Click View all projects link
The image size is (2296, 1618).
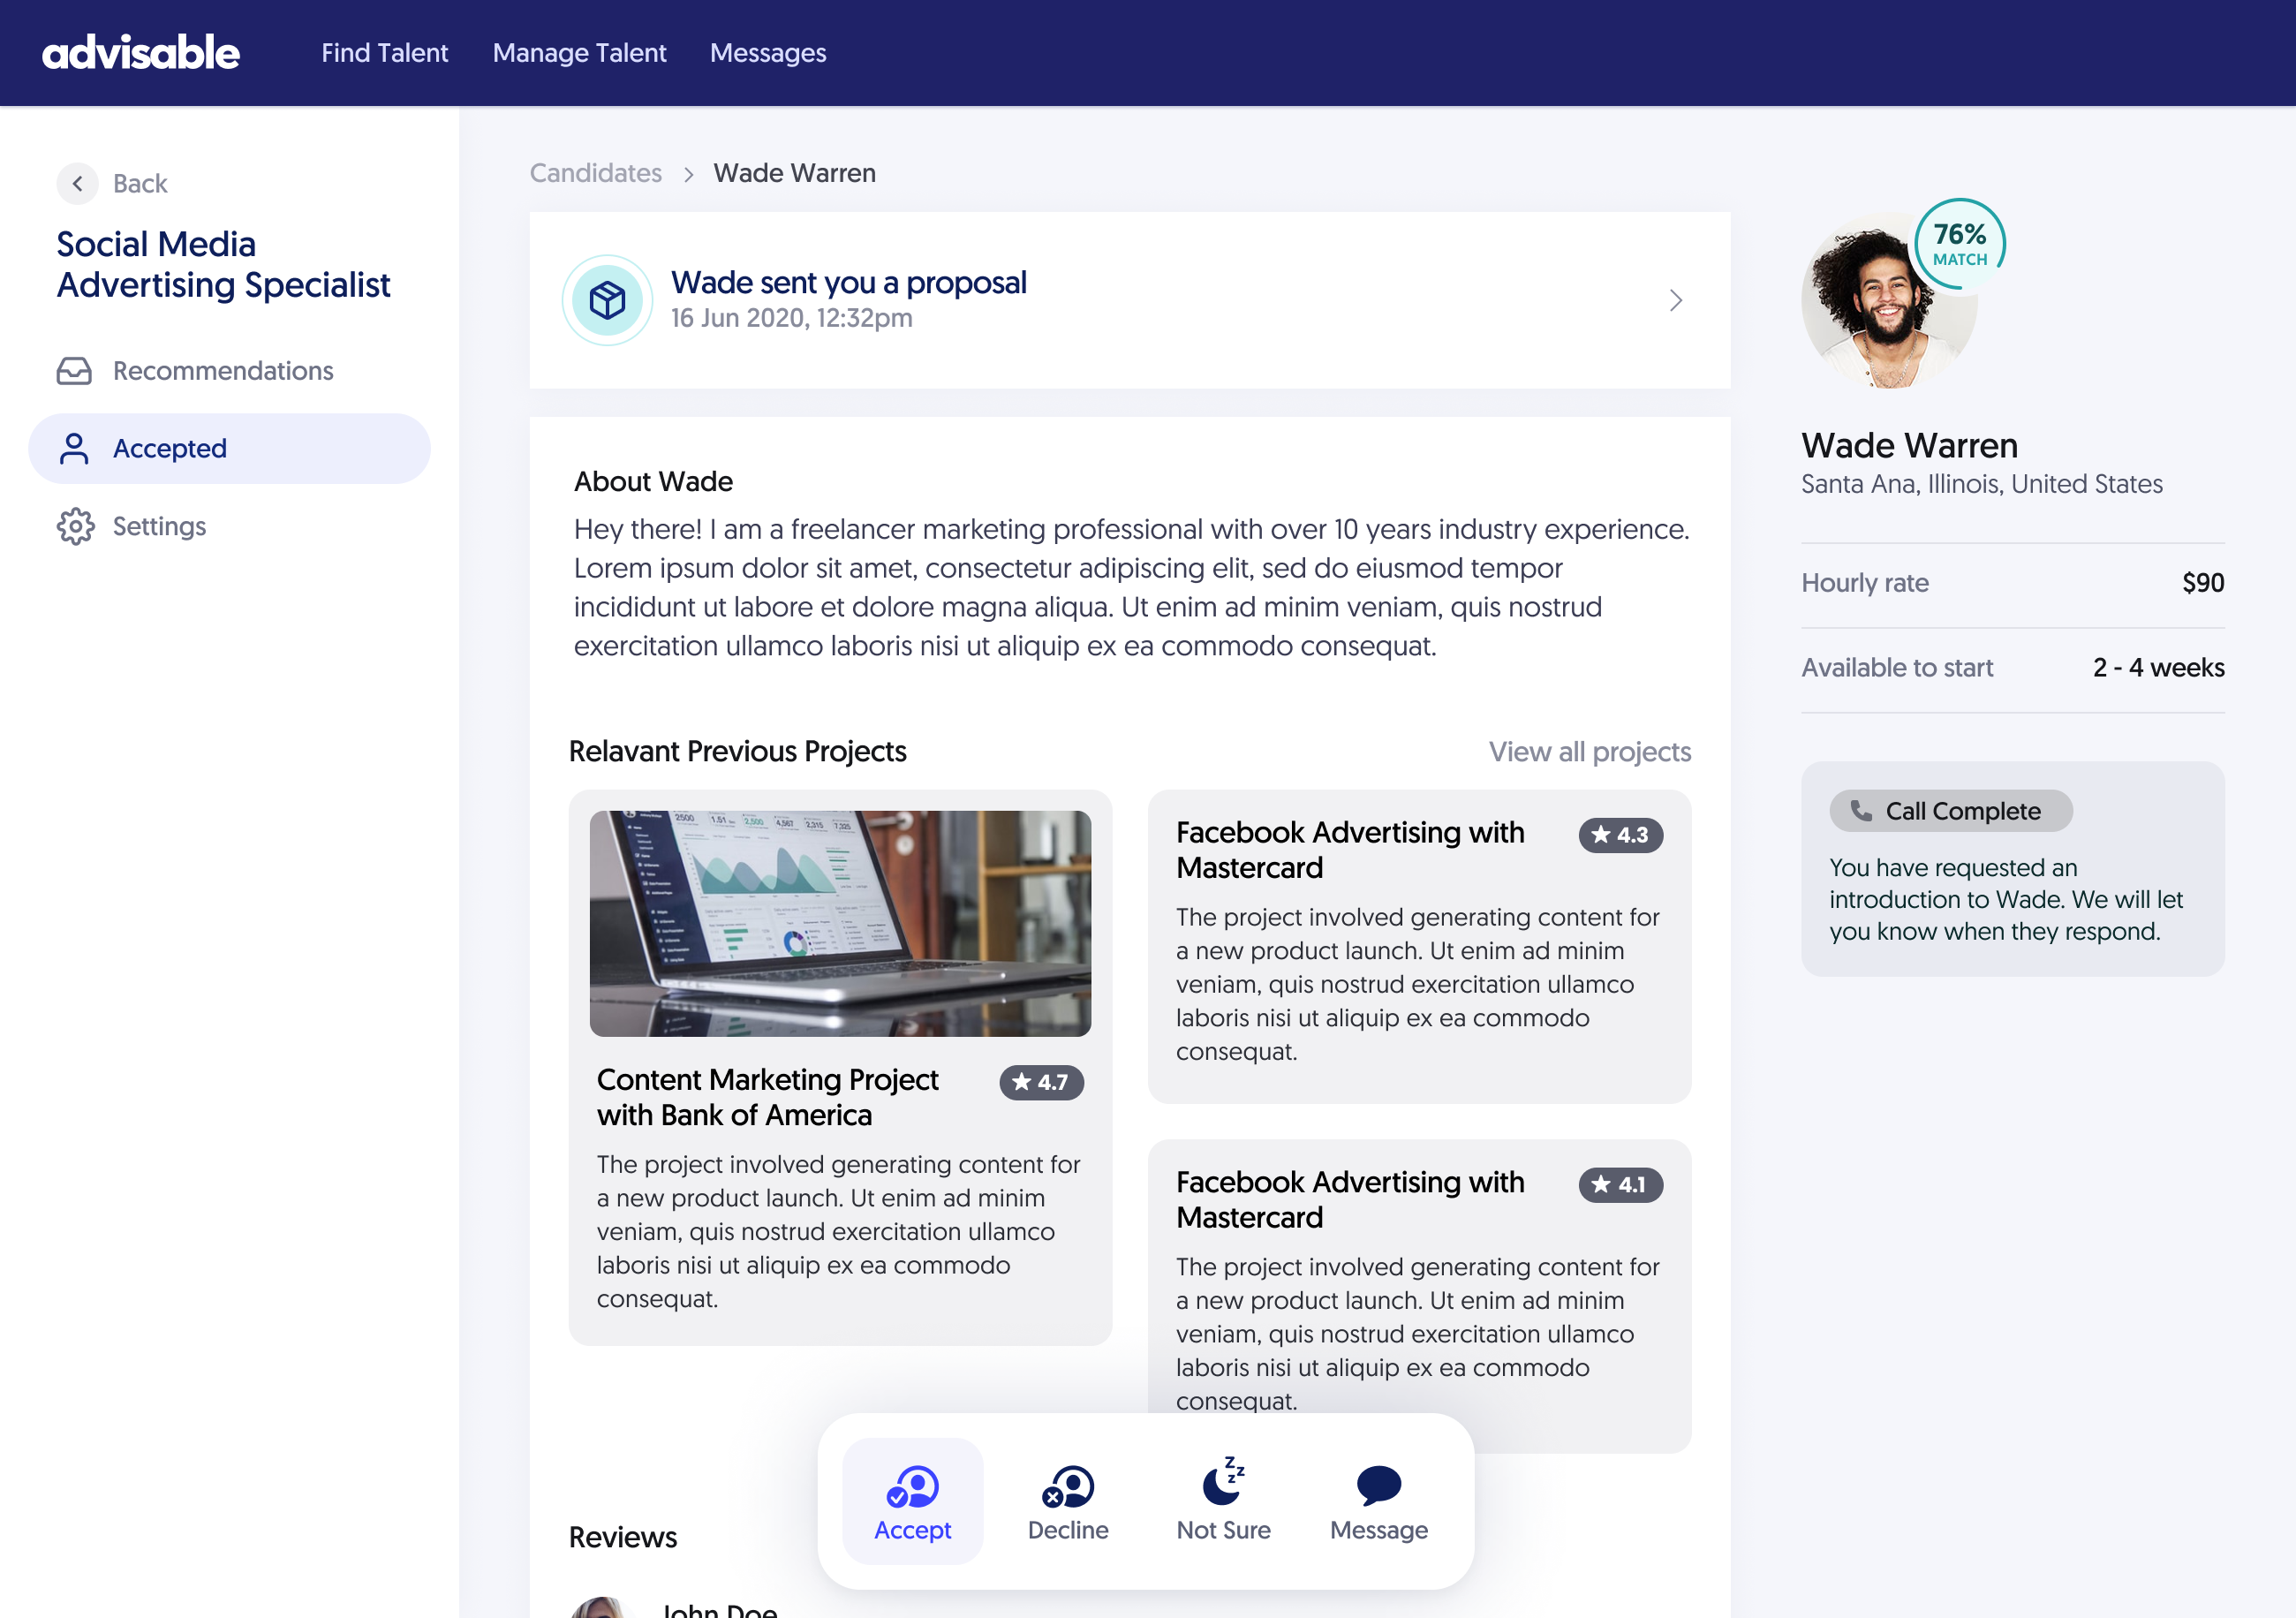(1589, 752)
